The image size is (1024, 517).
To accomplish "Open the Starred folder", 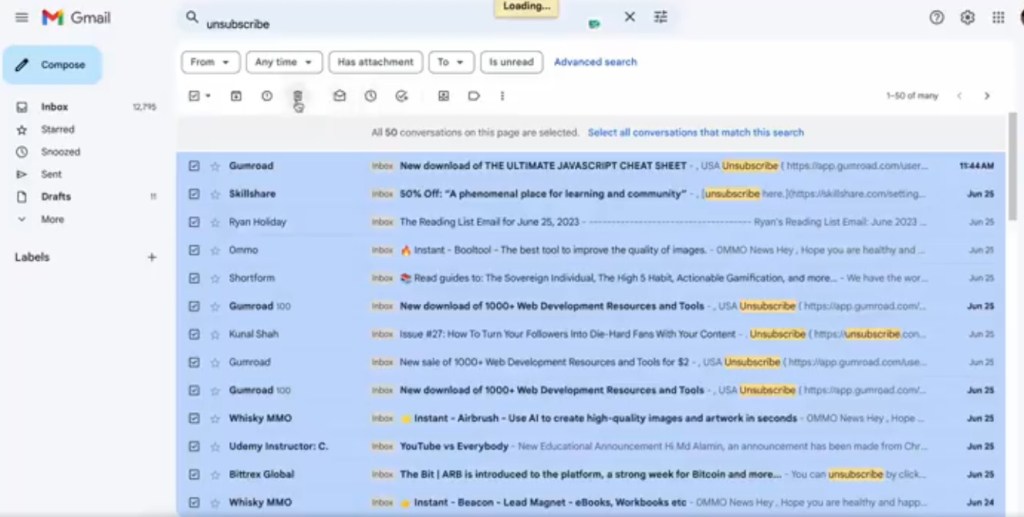I will click(x=57, y=129).
